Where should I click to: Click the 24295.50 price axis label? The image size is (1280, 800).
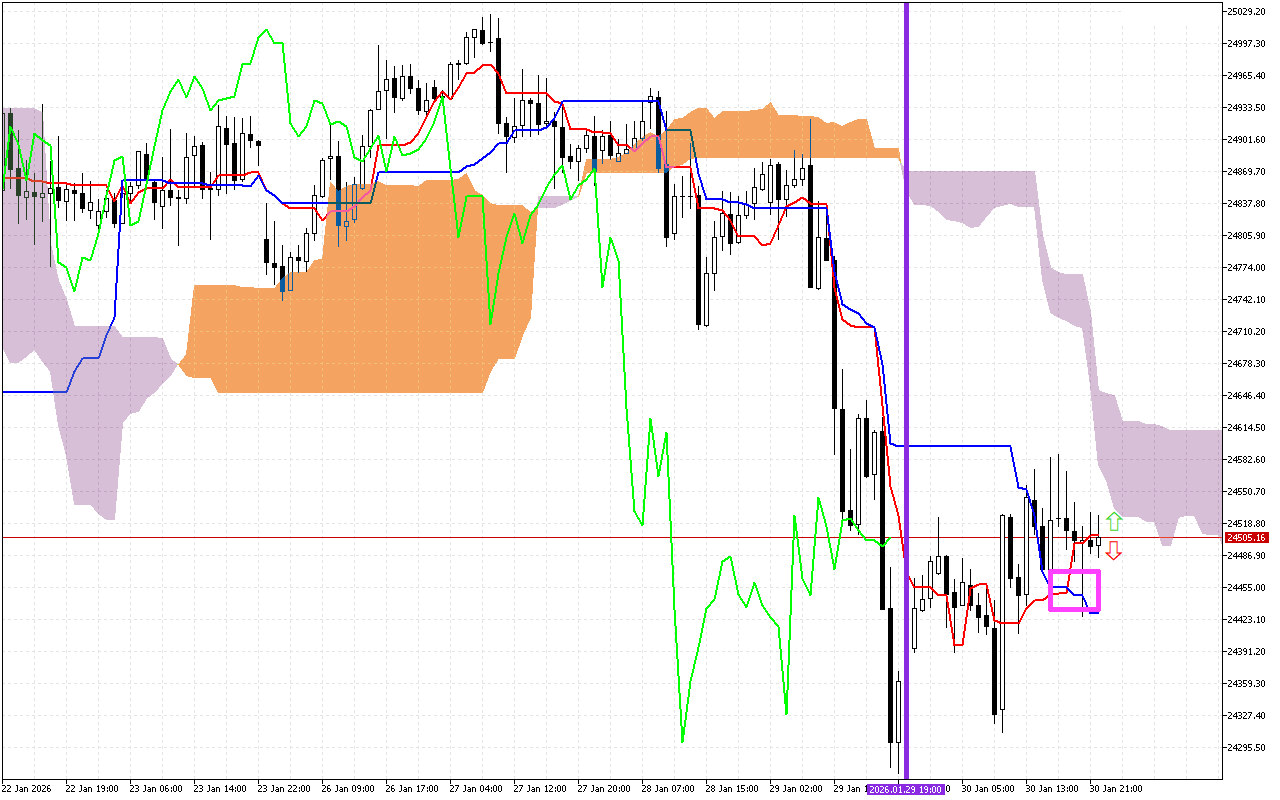point(1246,748)
